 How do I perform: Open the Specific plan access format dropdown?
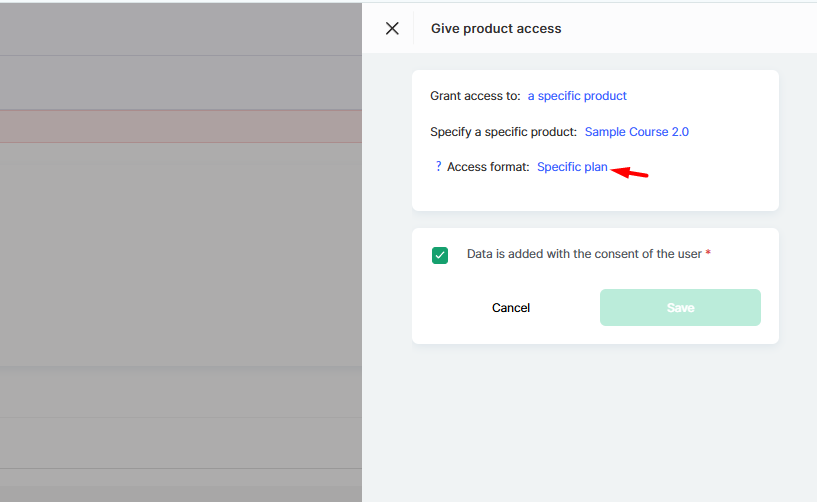(572, 167)
